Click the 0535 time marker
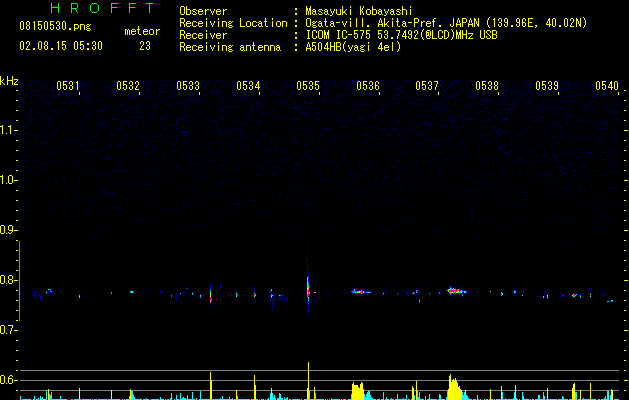The height and width of the screenshot is (400, 629). [x=308, y=86]
